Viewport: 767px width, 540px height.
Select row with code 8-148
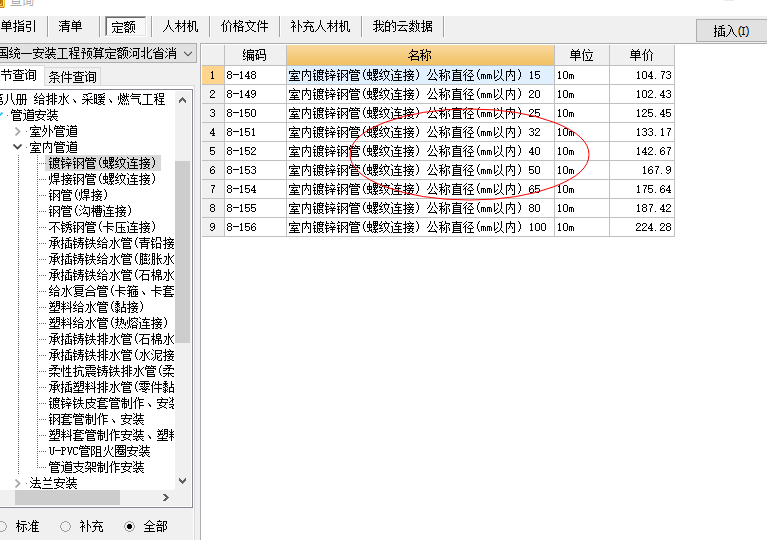click(438, 75)
